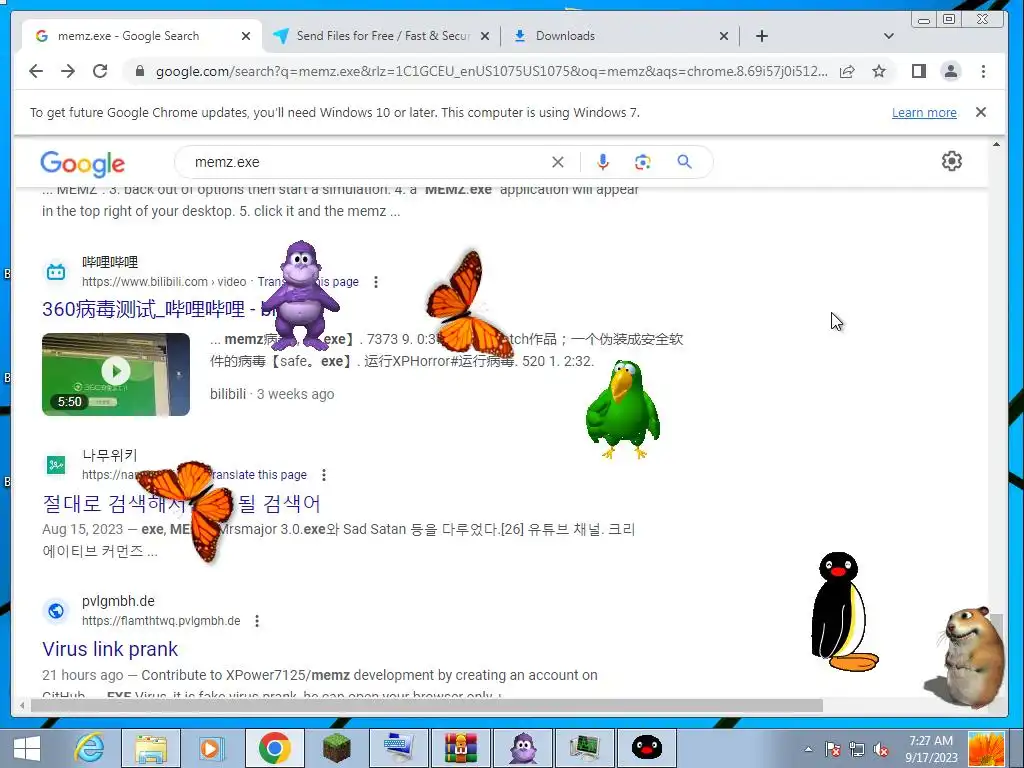Show hidden system tray icons
The width and height of the screenshot is (1024, 768).
pos(808,749)
